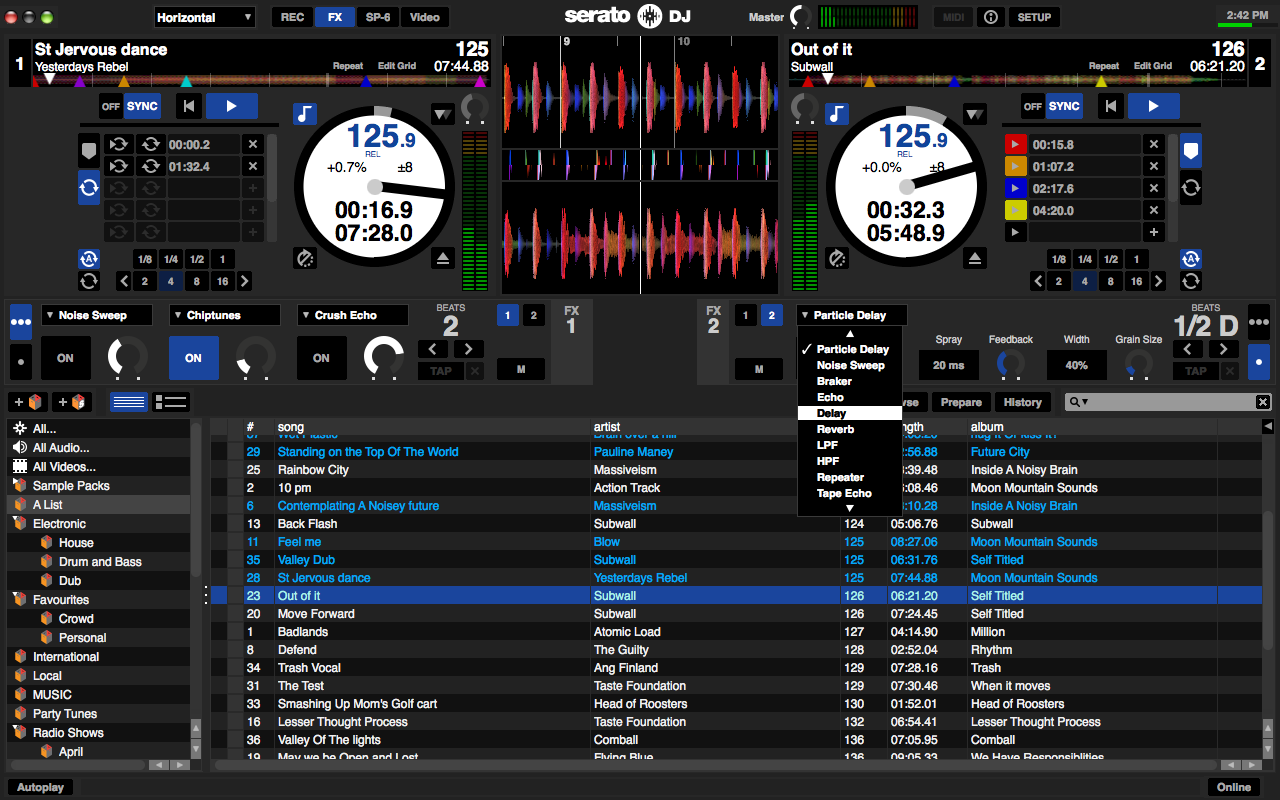The height and width of the screenshot is (800, 1280).
Task: Trigger blue cue point 02:17.6
Action: pyautogui.click(x=1016, y=188)
